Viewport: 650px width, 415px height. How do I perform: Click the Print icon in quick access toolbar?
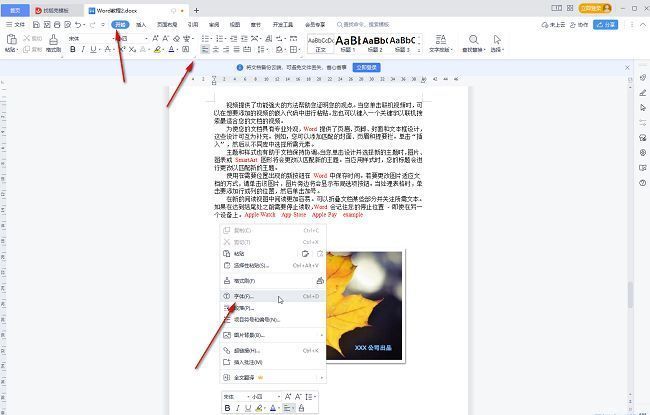(x=57, y=25)
